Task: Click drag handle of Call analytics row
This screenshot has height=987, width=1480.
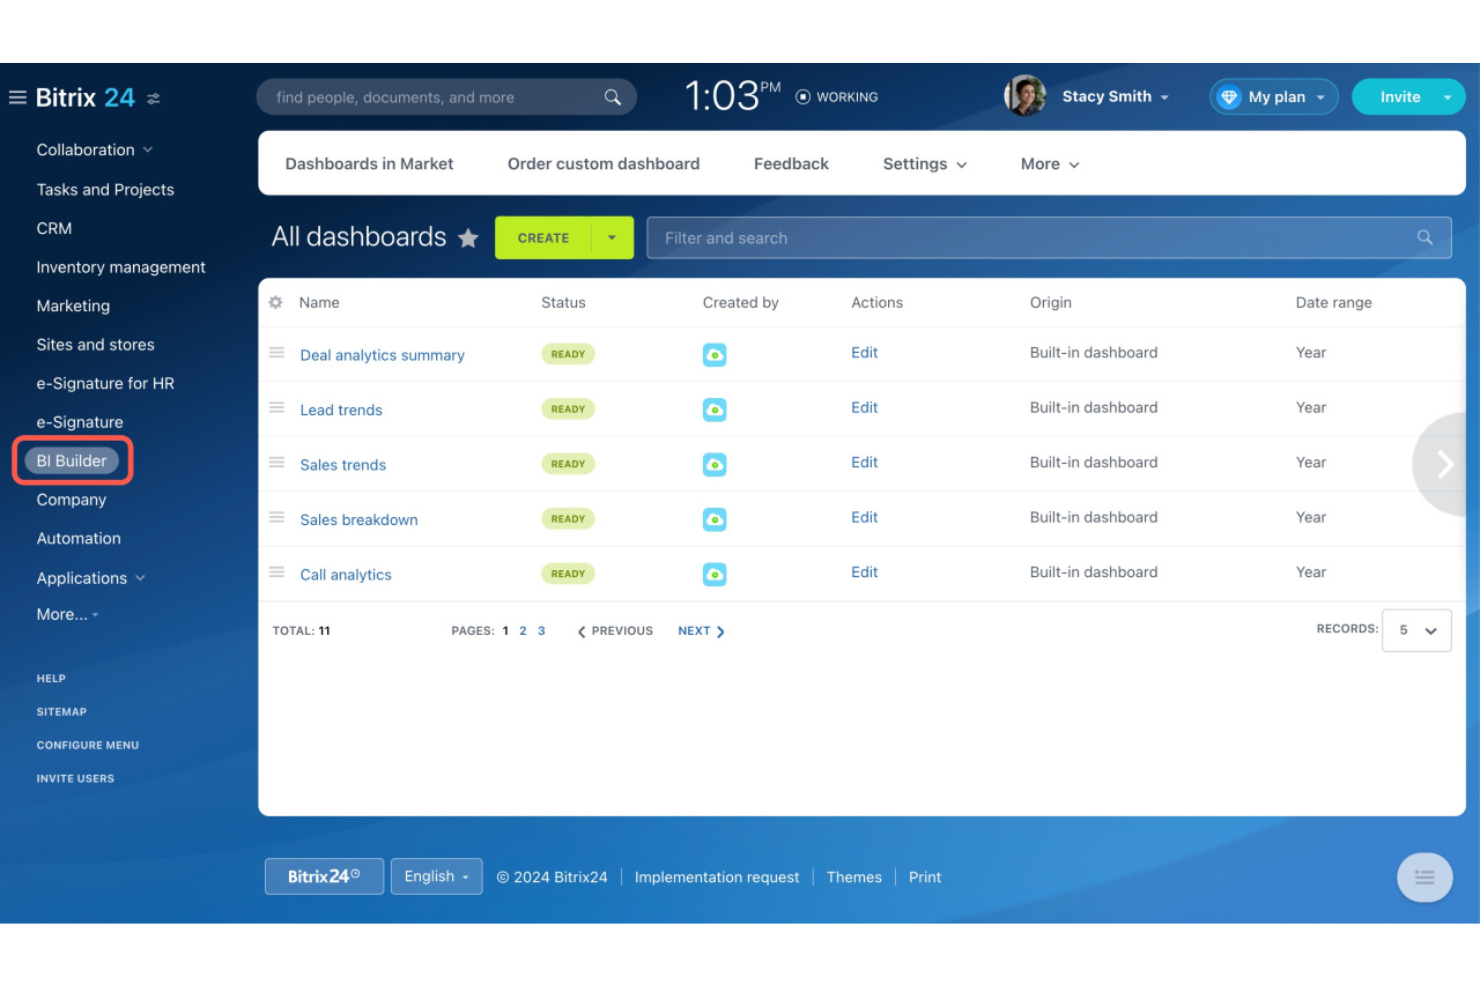Action: click(x=277, y=573)
